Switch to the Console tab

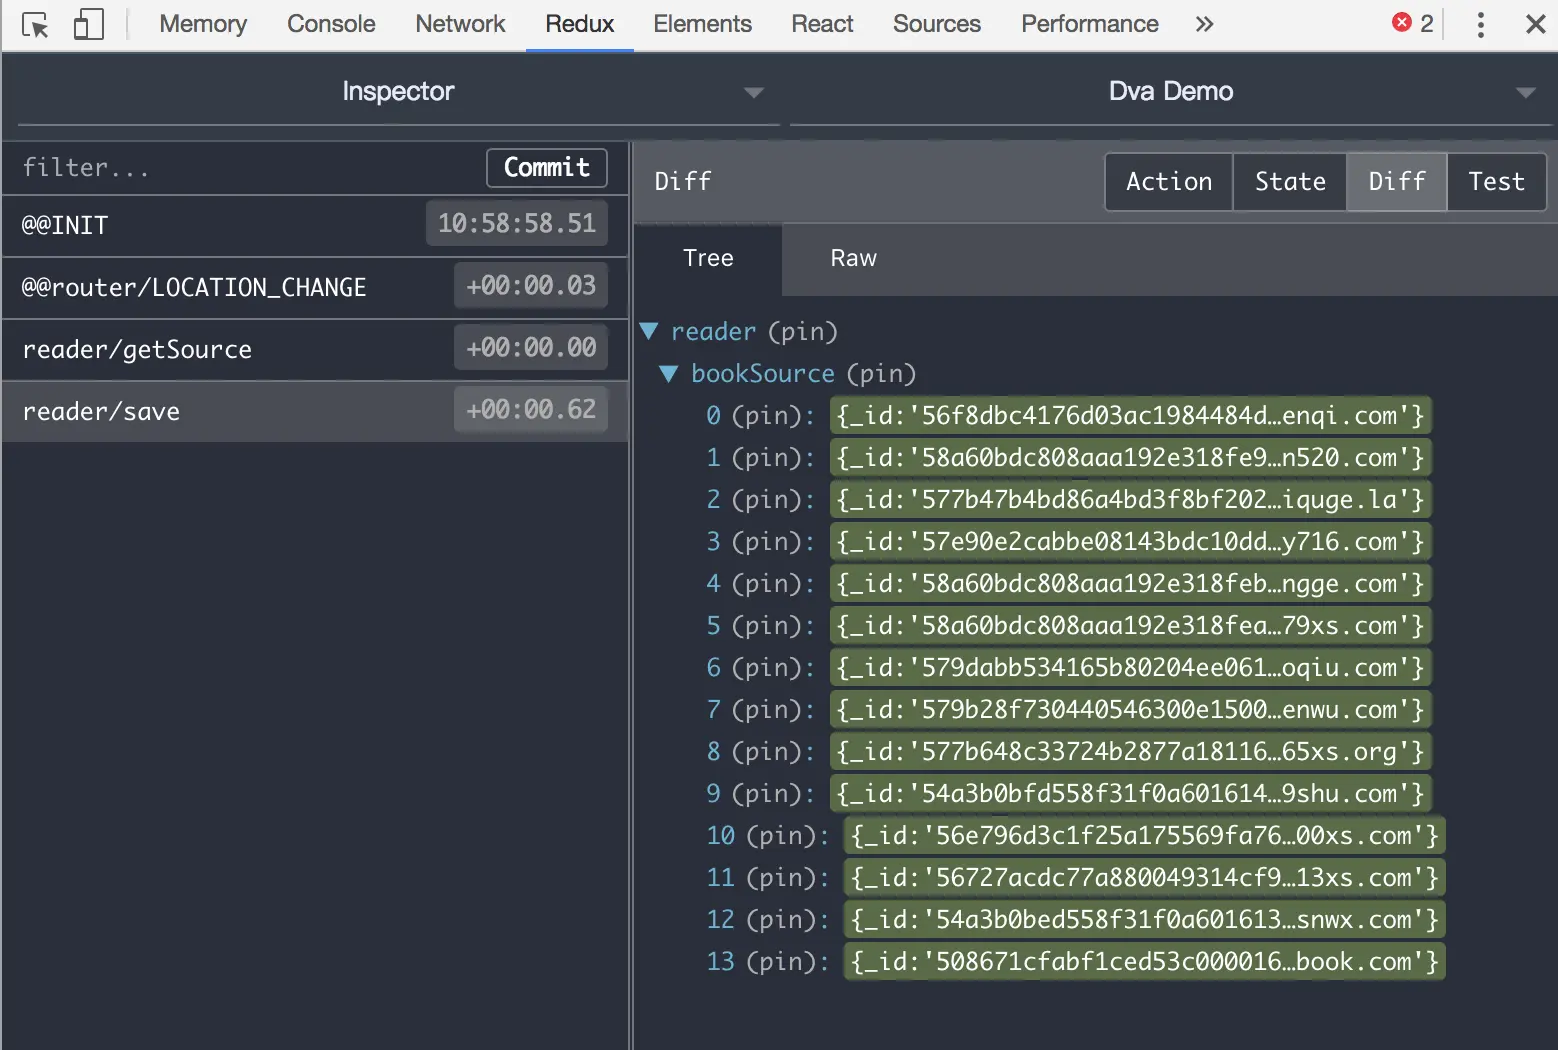[x=331, y=24]
